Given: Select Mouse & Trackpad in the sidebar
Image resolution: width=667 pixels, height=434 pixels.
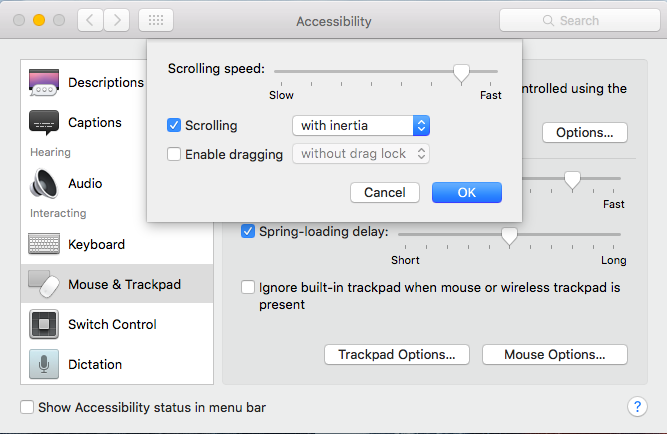Looking at the screenshot, I should (x=117, y=284).
